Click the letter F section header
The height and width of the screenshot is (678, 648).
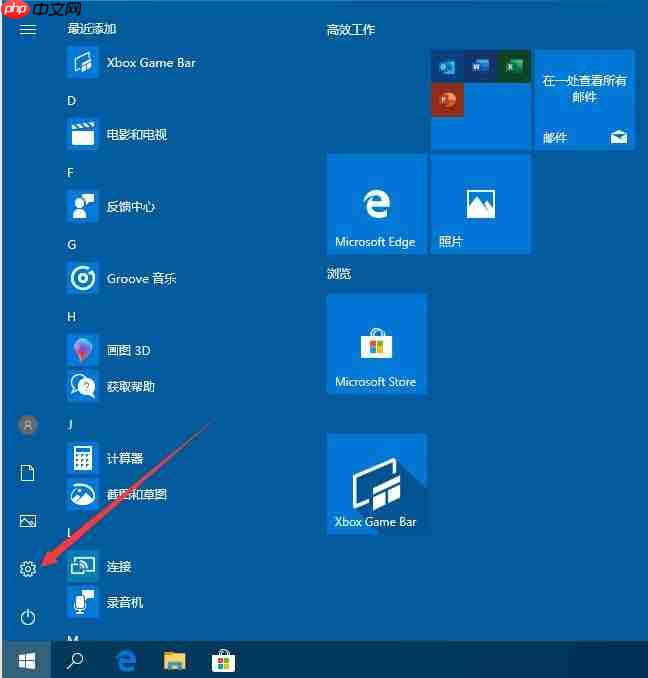click(70, 173)
